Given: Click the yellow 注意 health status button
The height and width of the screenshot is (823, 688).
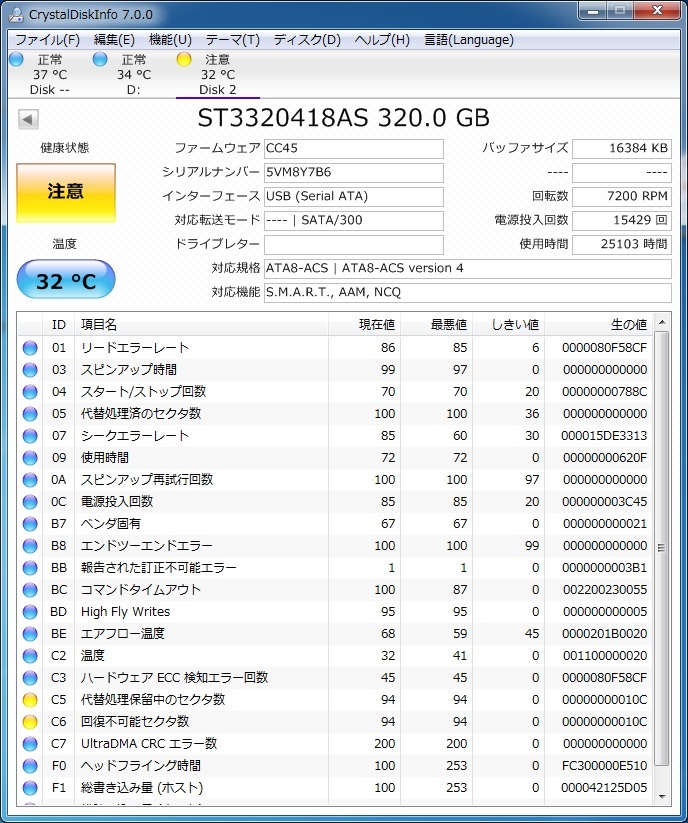Looking at the screenshot, I should 66,193.
